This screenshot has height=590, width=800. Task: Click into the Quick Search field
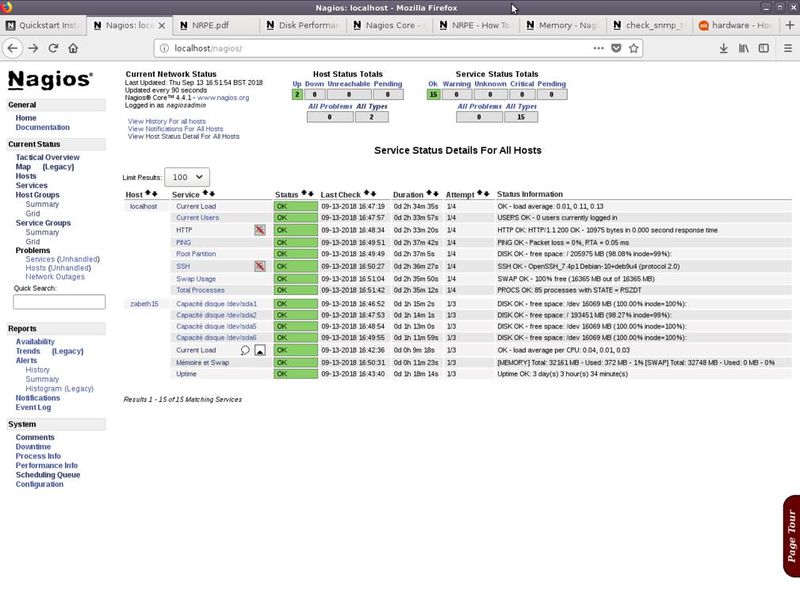(59, 301)
